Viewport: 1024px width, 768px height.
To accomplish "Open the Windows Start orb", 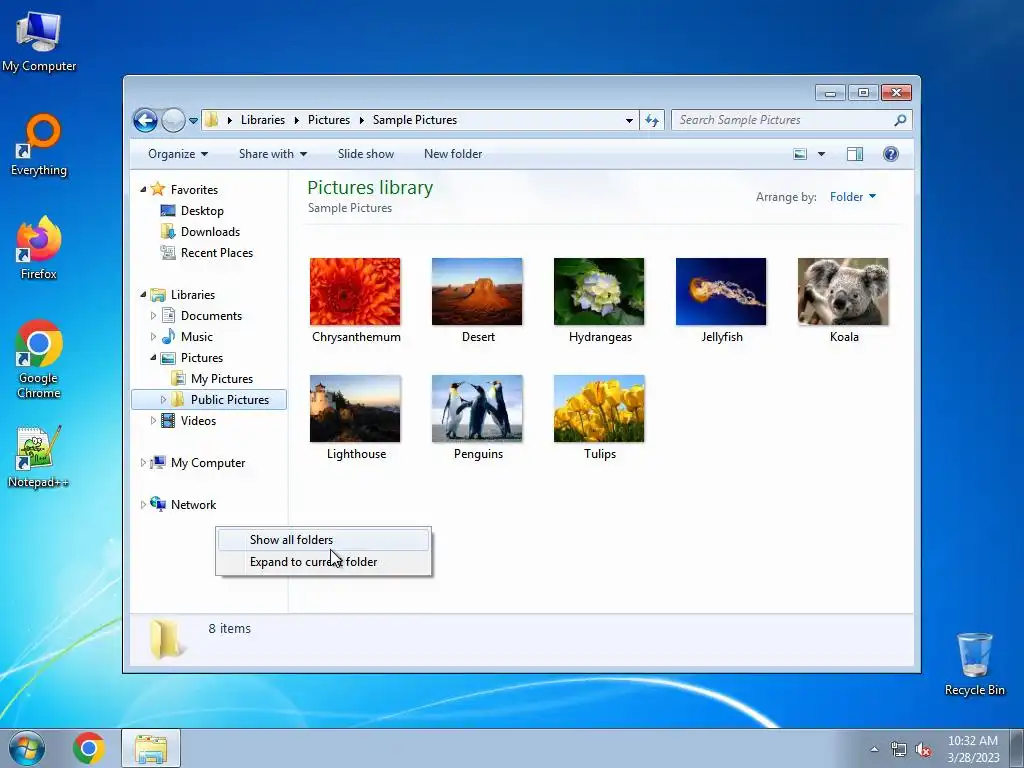I will coord(27,748).
